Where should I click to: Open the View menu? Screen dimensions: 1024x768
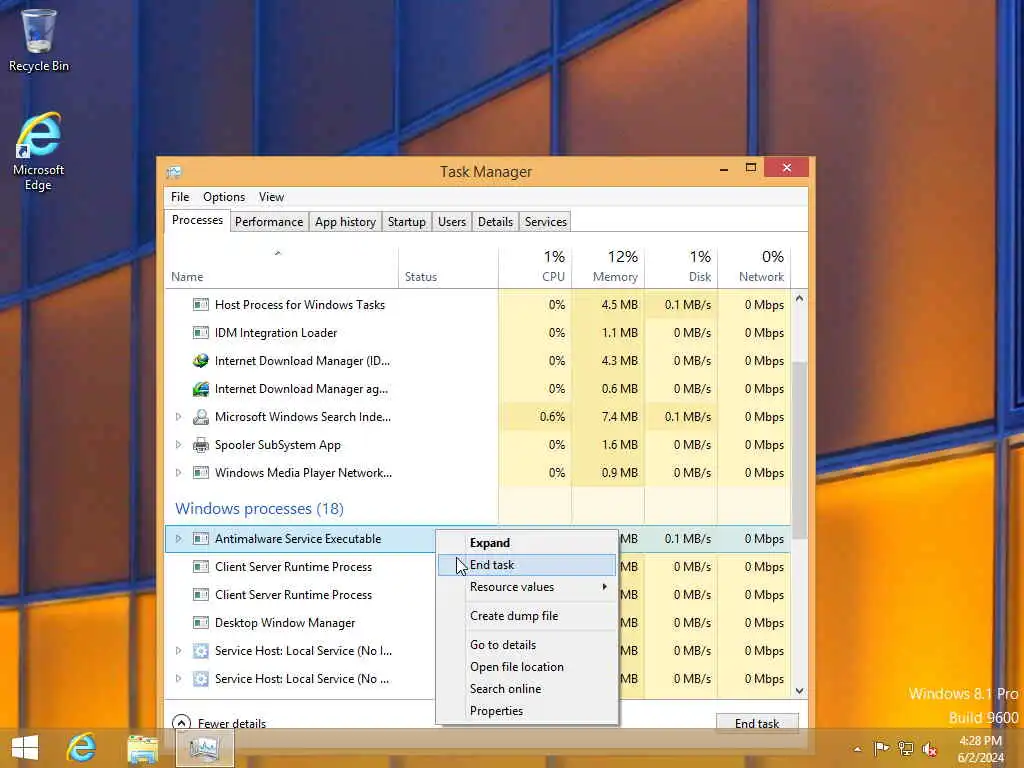coord(271,197)
